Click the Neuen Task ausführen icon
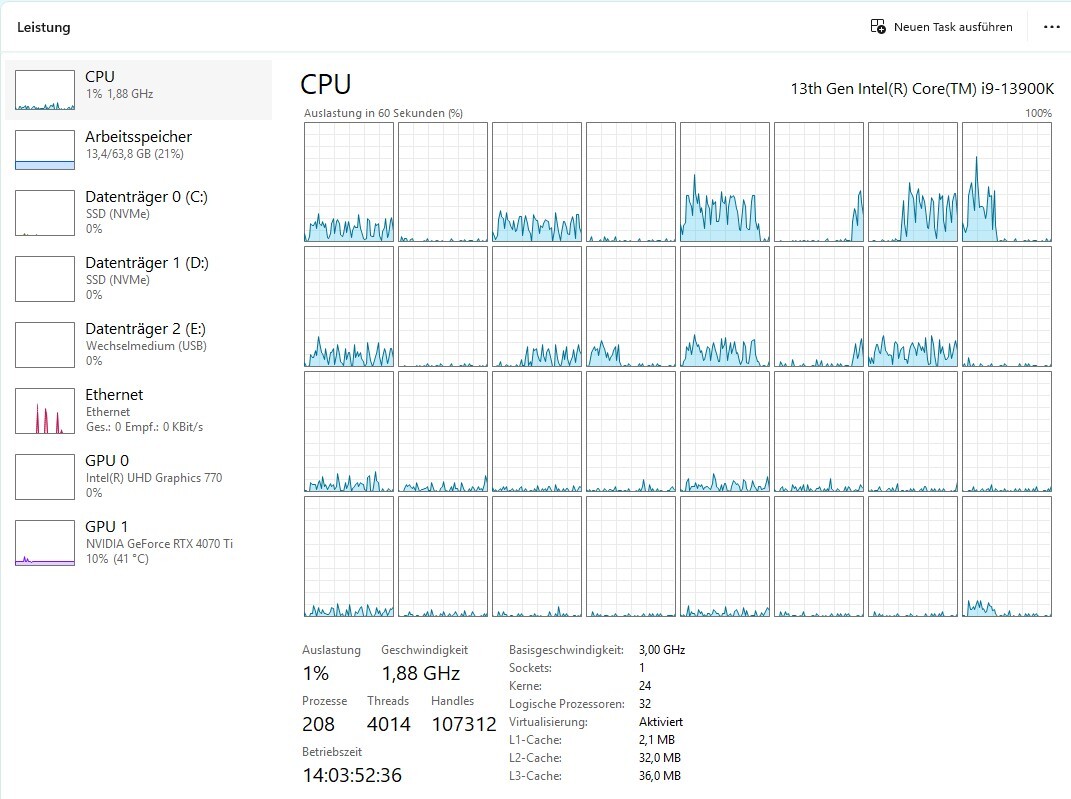This screenshot has width=1071, height=799. pyautogui.click(x=878, y=27)
